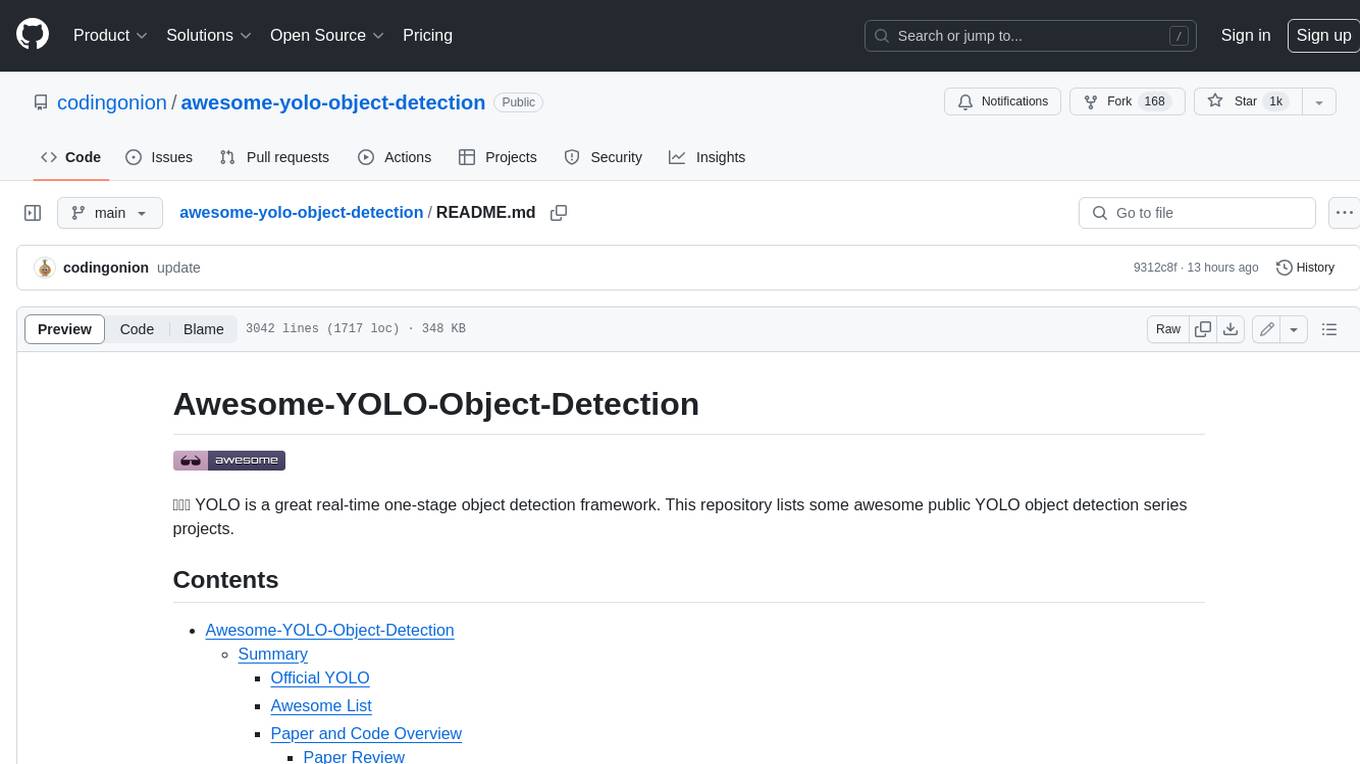Select the Blame view
Screen dimensions: 1360x764
point(203,329)
